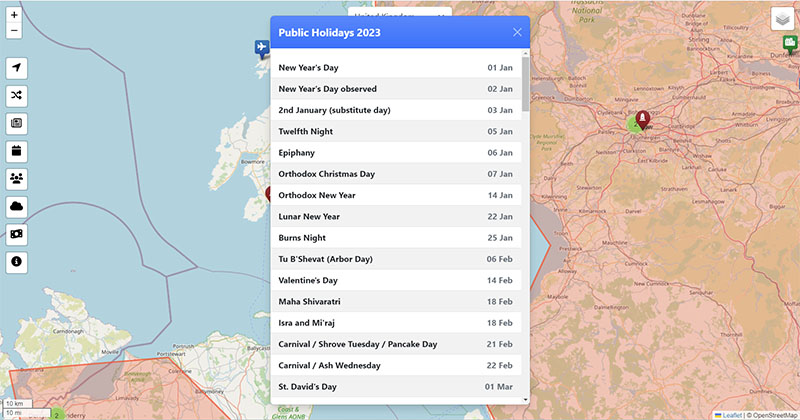Open the map layers control

coord(782,19)
